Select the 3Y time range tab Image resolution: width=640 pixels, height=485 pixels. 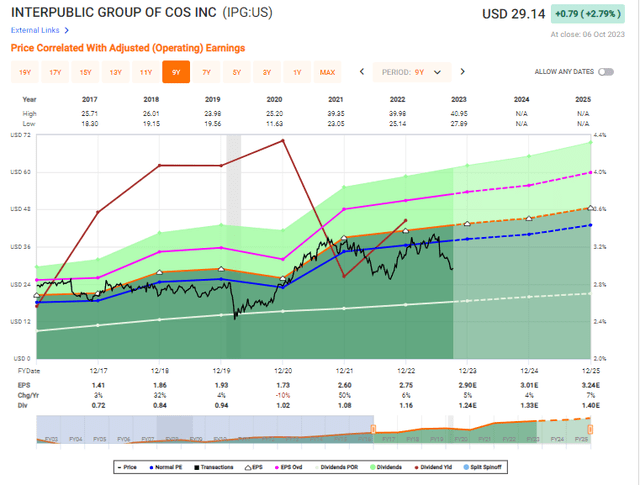point(267,72)
